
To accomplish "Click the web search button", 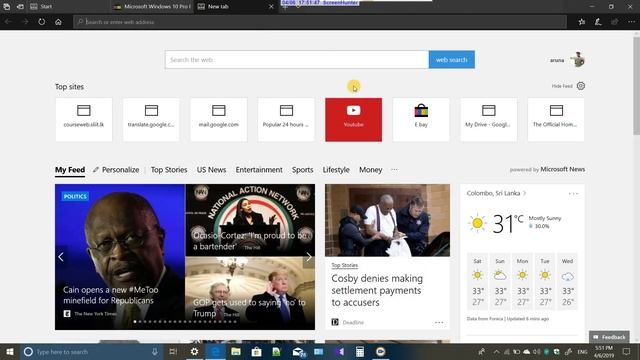I will point(451,60).
